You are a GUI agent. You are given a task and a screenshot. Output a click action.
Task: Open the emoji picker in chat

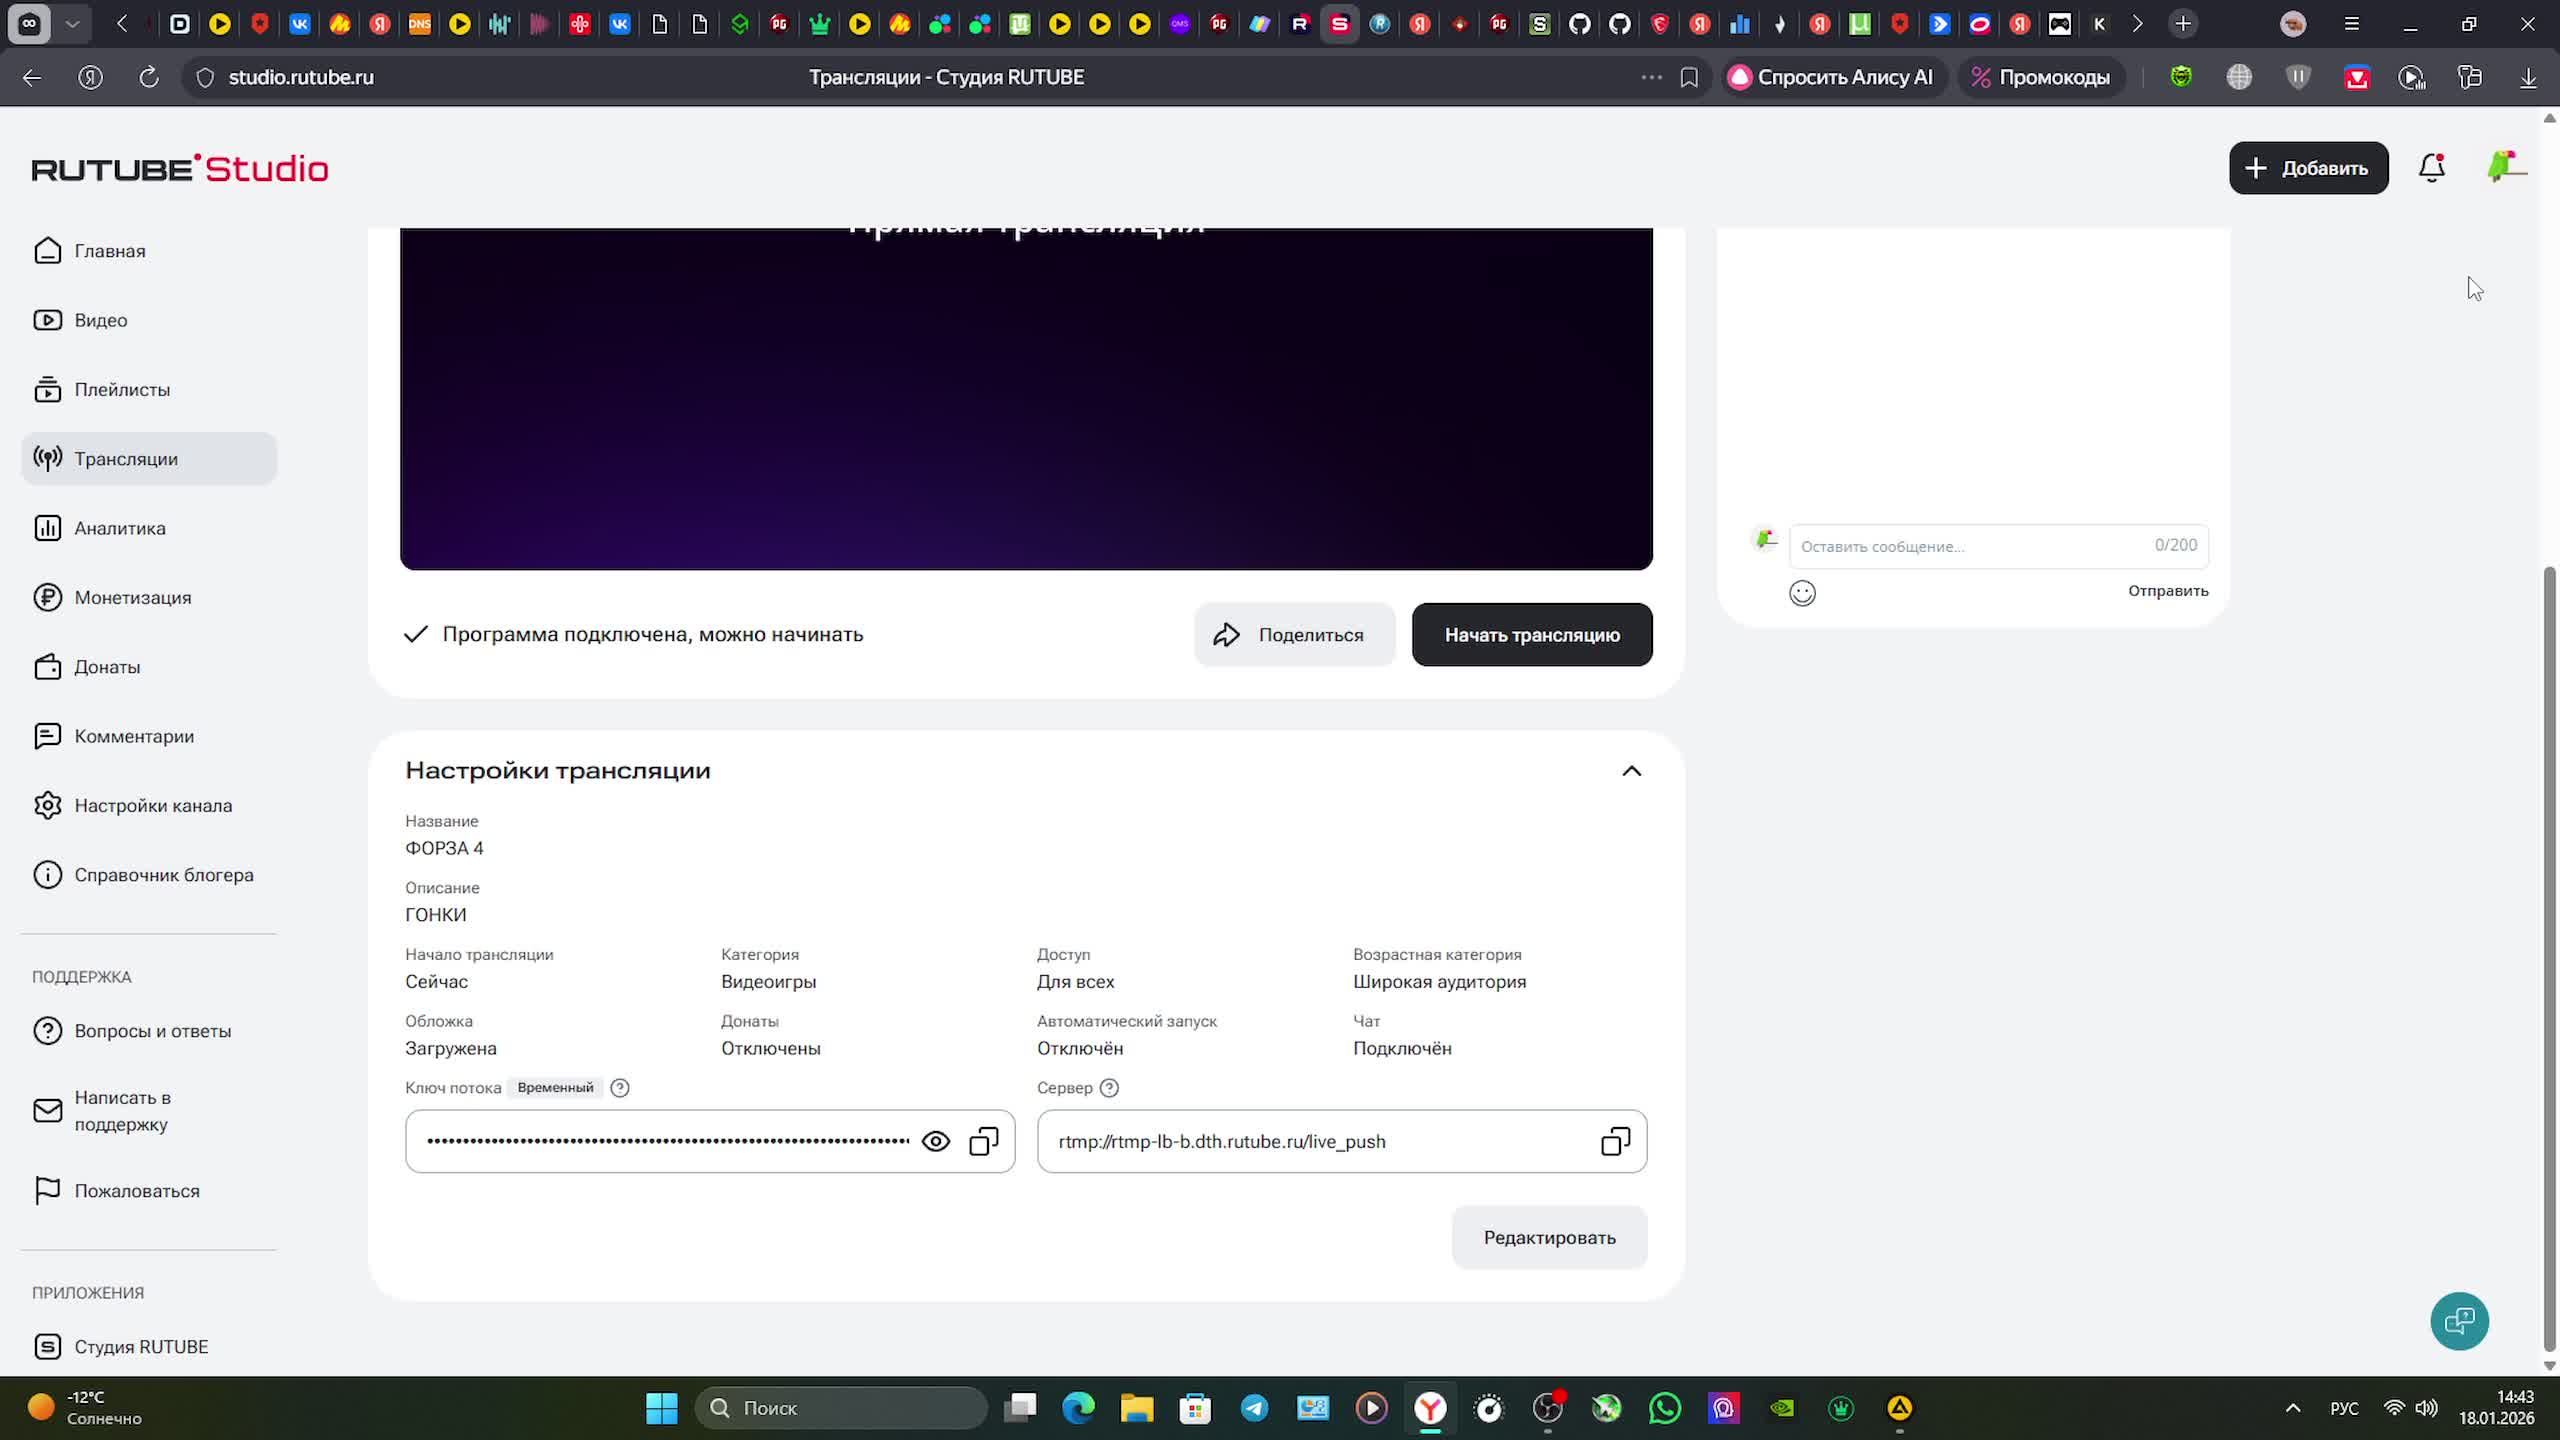(1802, 593)
